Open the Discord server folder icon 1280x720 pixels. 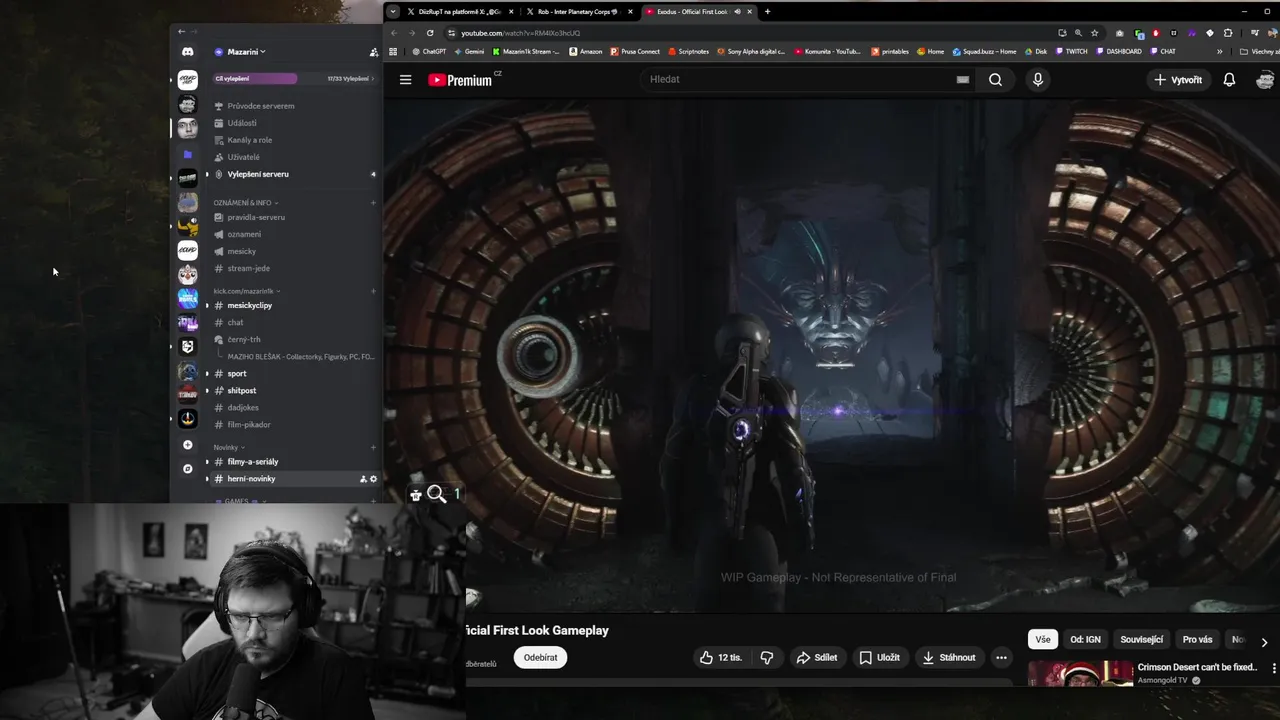click(187, 154)
